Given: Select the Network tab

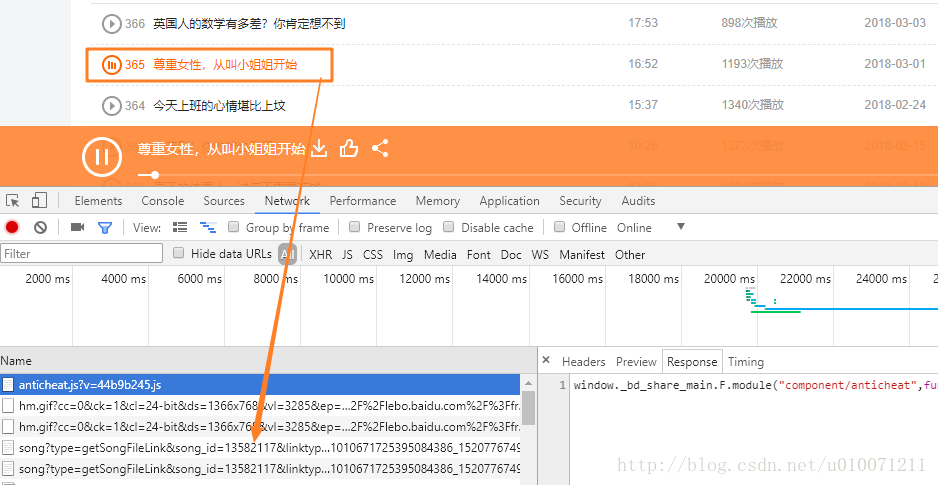Looking at the screenshot, I should point(287,201).
